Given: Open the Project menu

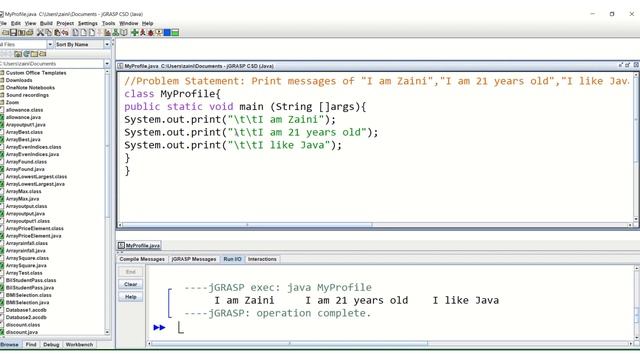Looking at the screenshot, I should (x=65, y=23).
